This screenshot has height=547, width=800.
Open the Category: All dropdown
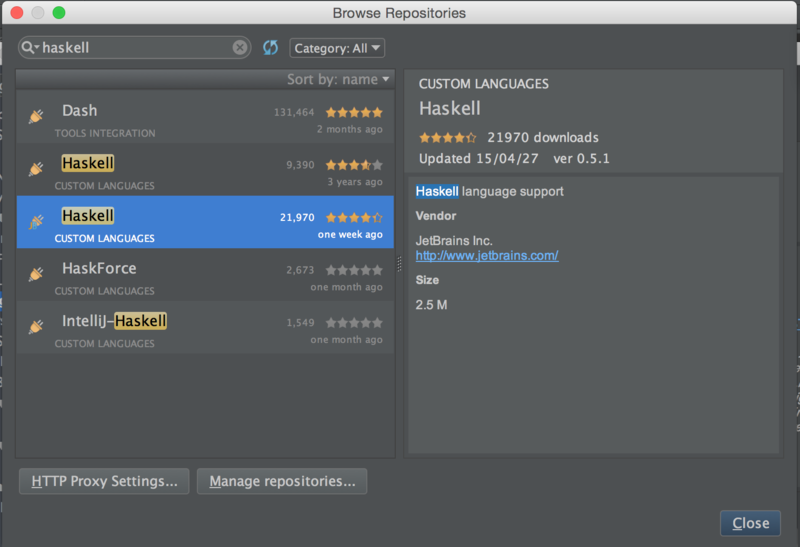(x=337, y=48)
